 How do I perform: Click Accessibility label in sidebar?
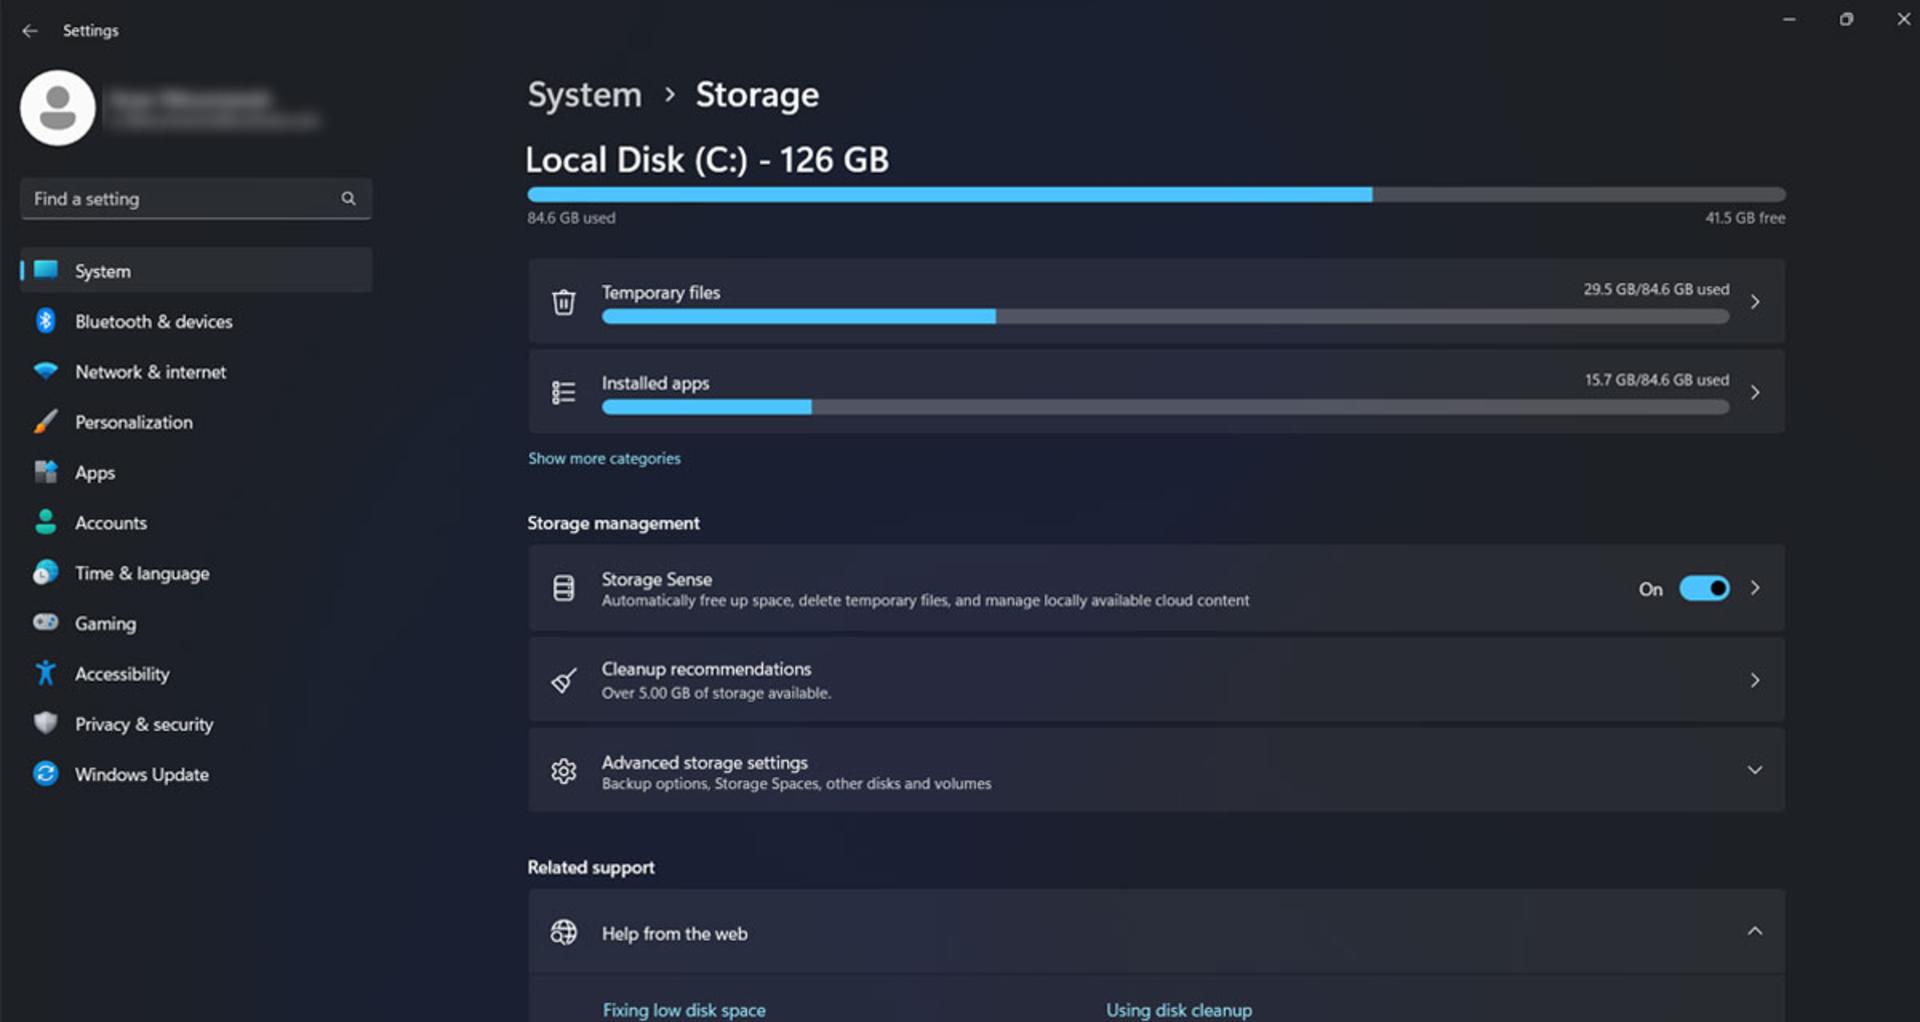click(122, 673)
